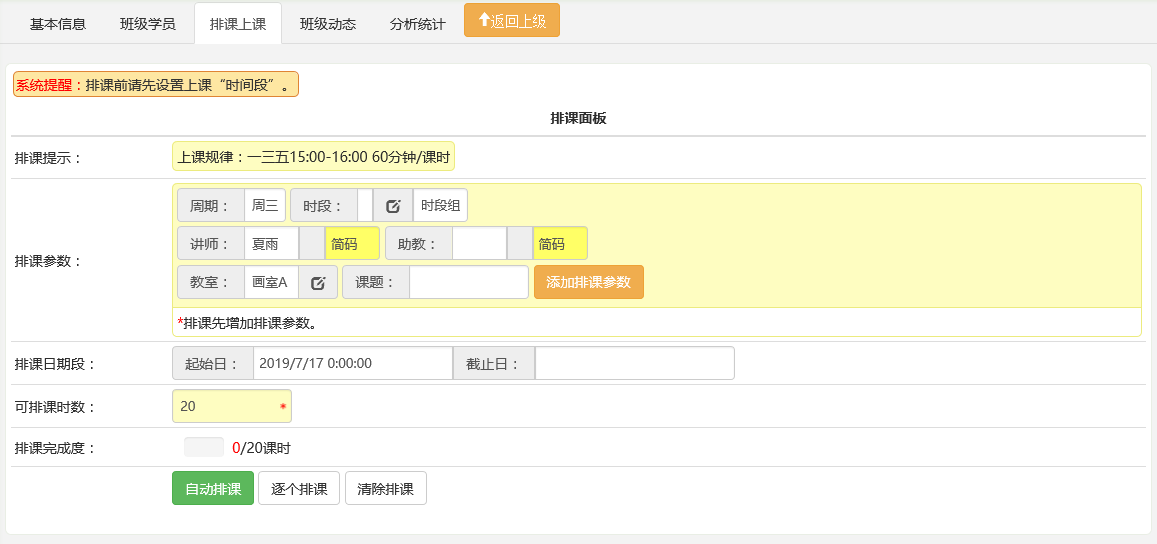Viewport: 1157px width, 544px height.
Task: Click the 逐个排课 button
Action: pos(299,489)
